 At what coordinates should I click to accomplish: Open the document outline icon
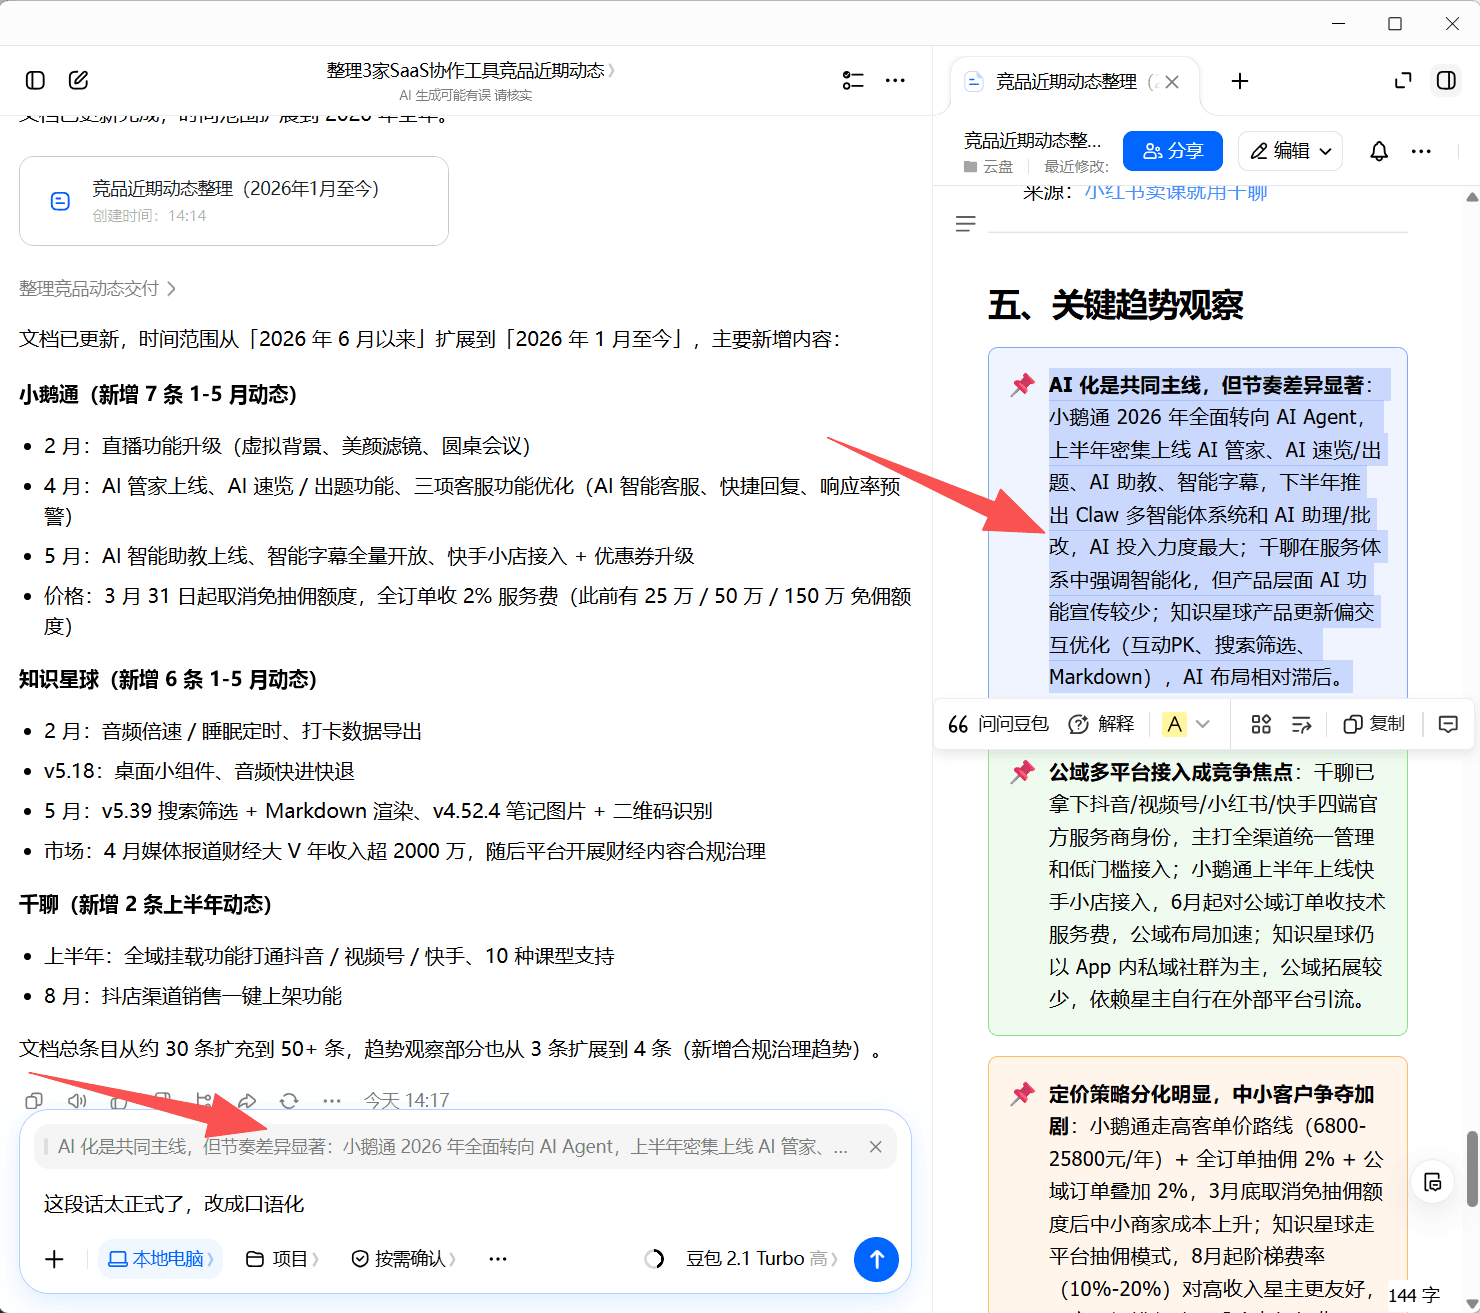coord(965,224)
